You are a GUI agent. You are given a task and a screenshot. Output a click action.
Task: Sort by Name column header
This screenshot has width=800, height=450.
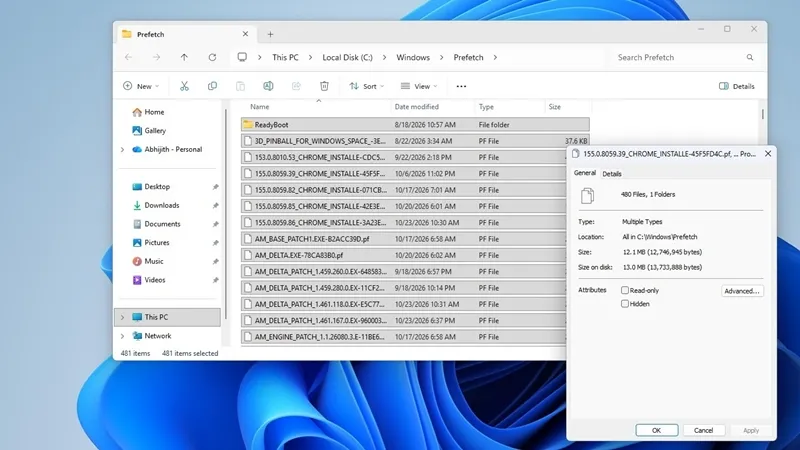coord(259,107)
